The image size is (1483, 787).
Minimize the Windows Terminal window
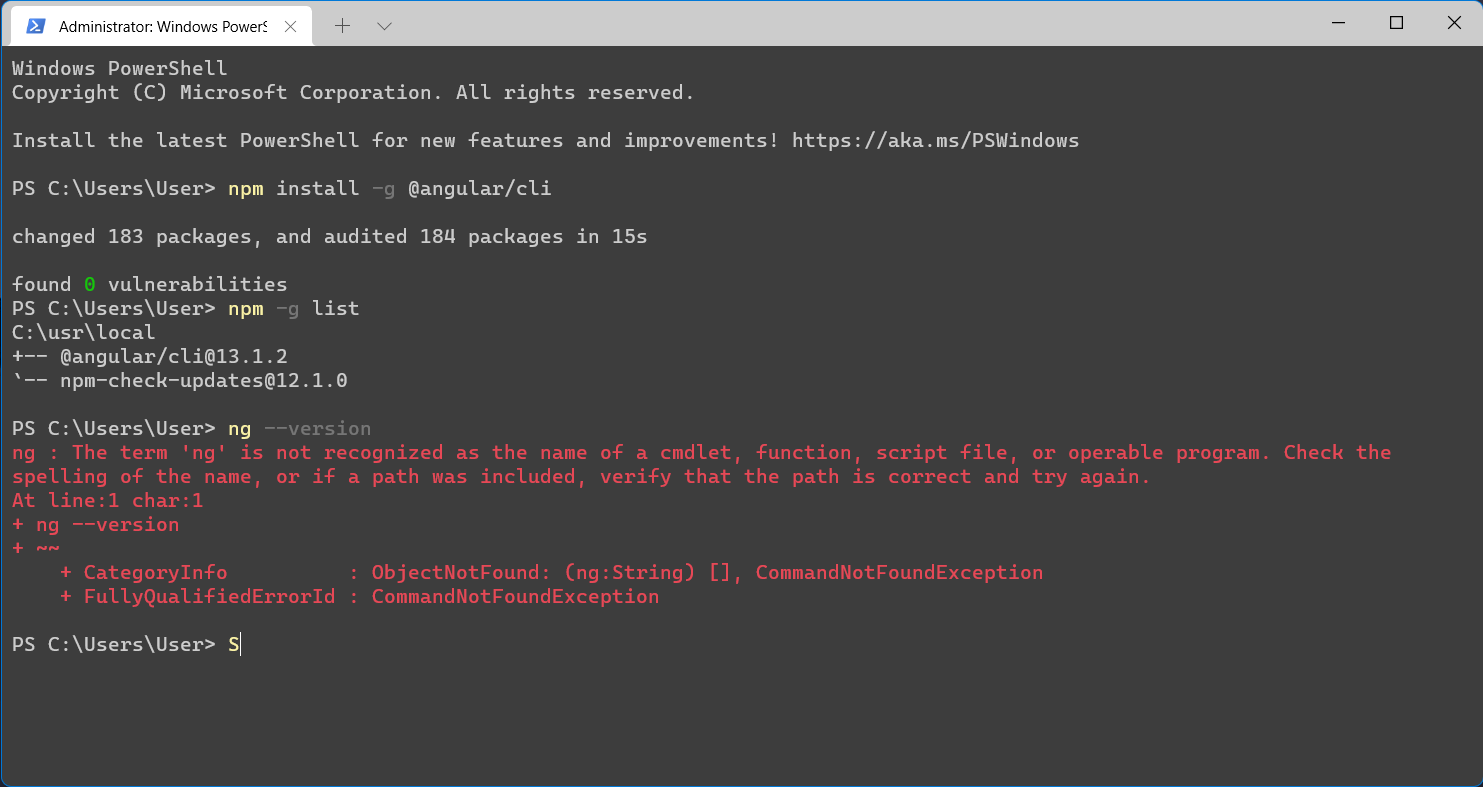click(x=1340, y=23)
